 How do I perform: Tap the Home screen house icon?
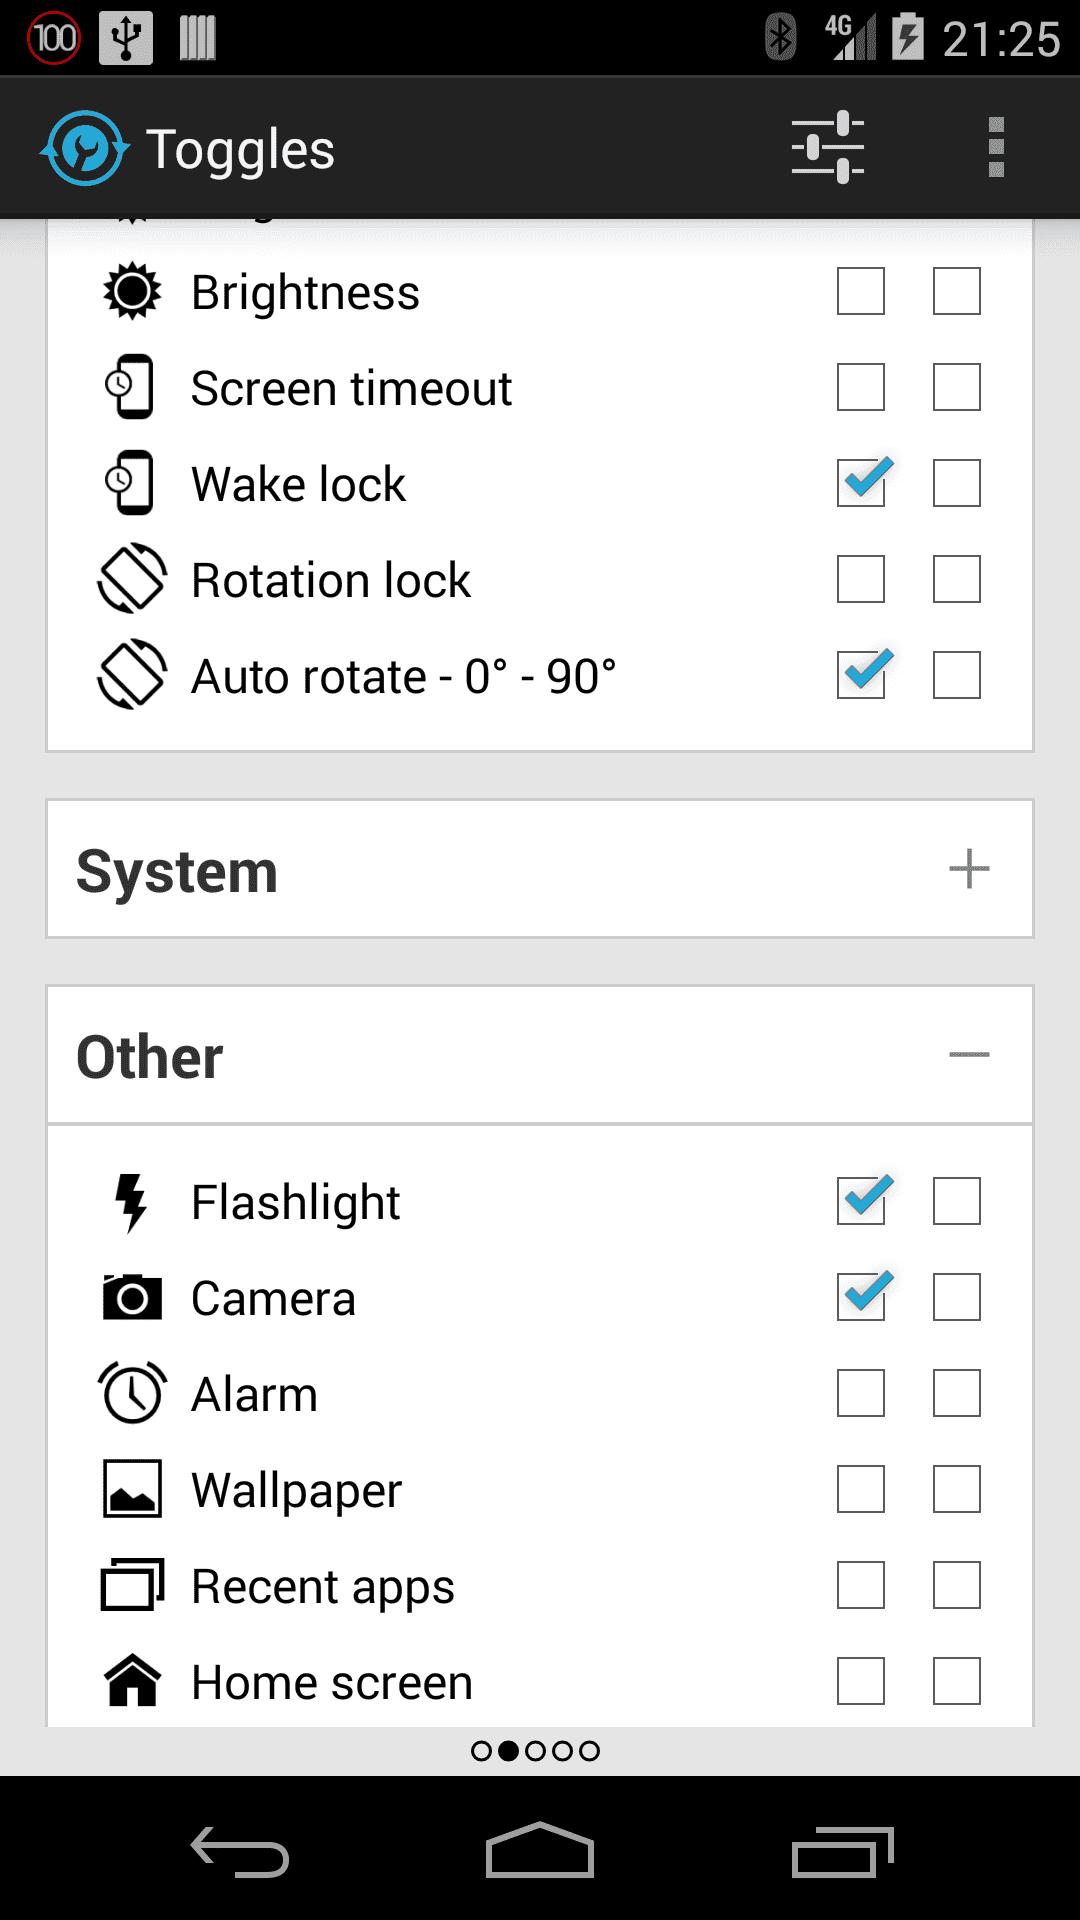click(x=132, y=1681)
